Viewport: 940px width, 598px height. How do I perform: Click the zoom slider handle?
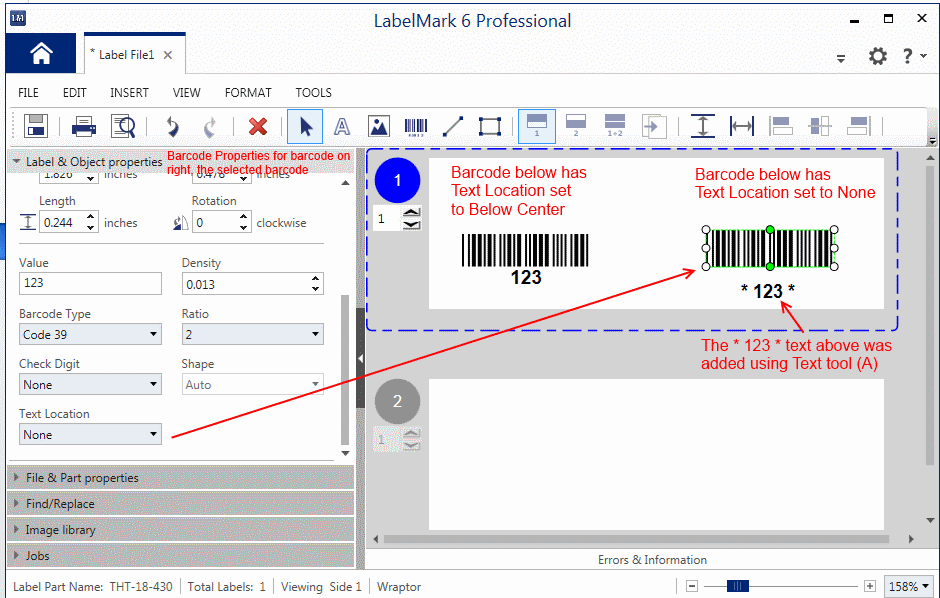737,586
